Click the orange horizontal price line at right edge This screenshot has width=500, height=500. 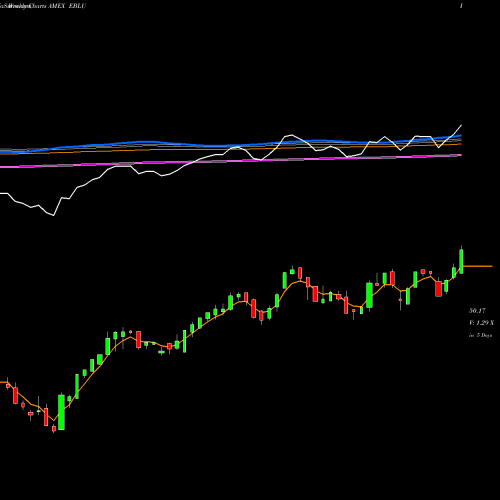(x=478, y=266)
